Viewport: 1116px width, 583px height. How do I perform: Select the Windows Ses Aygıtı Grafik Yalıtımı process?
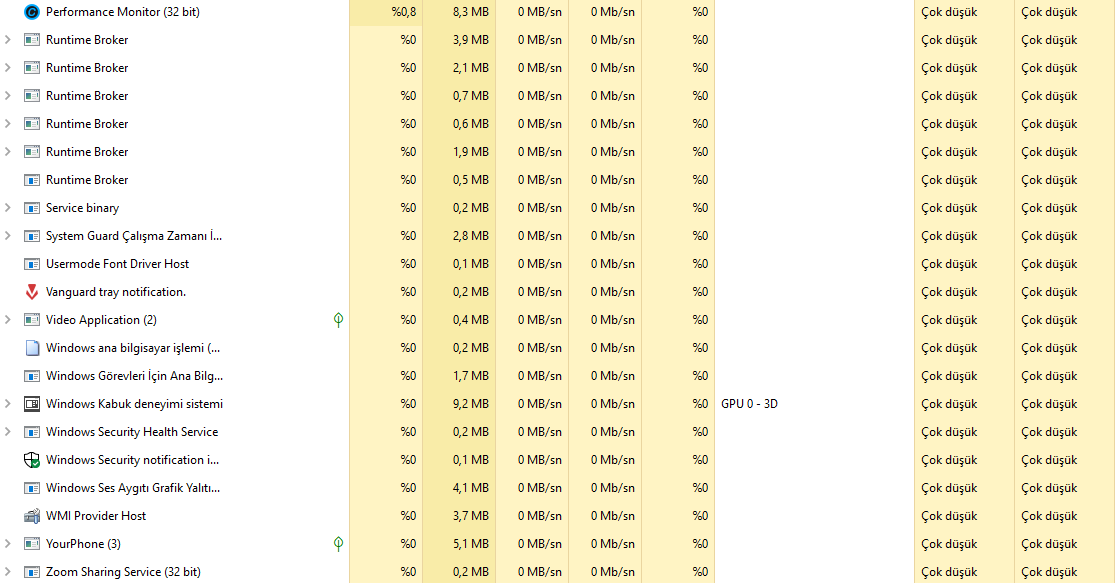point(132,488)
